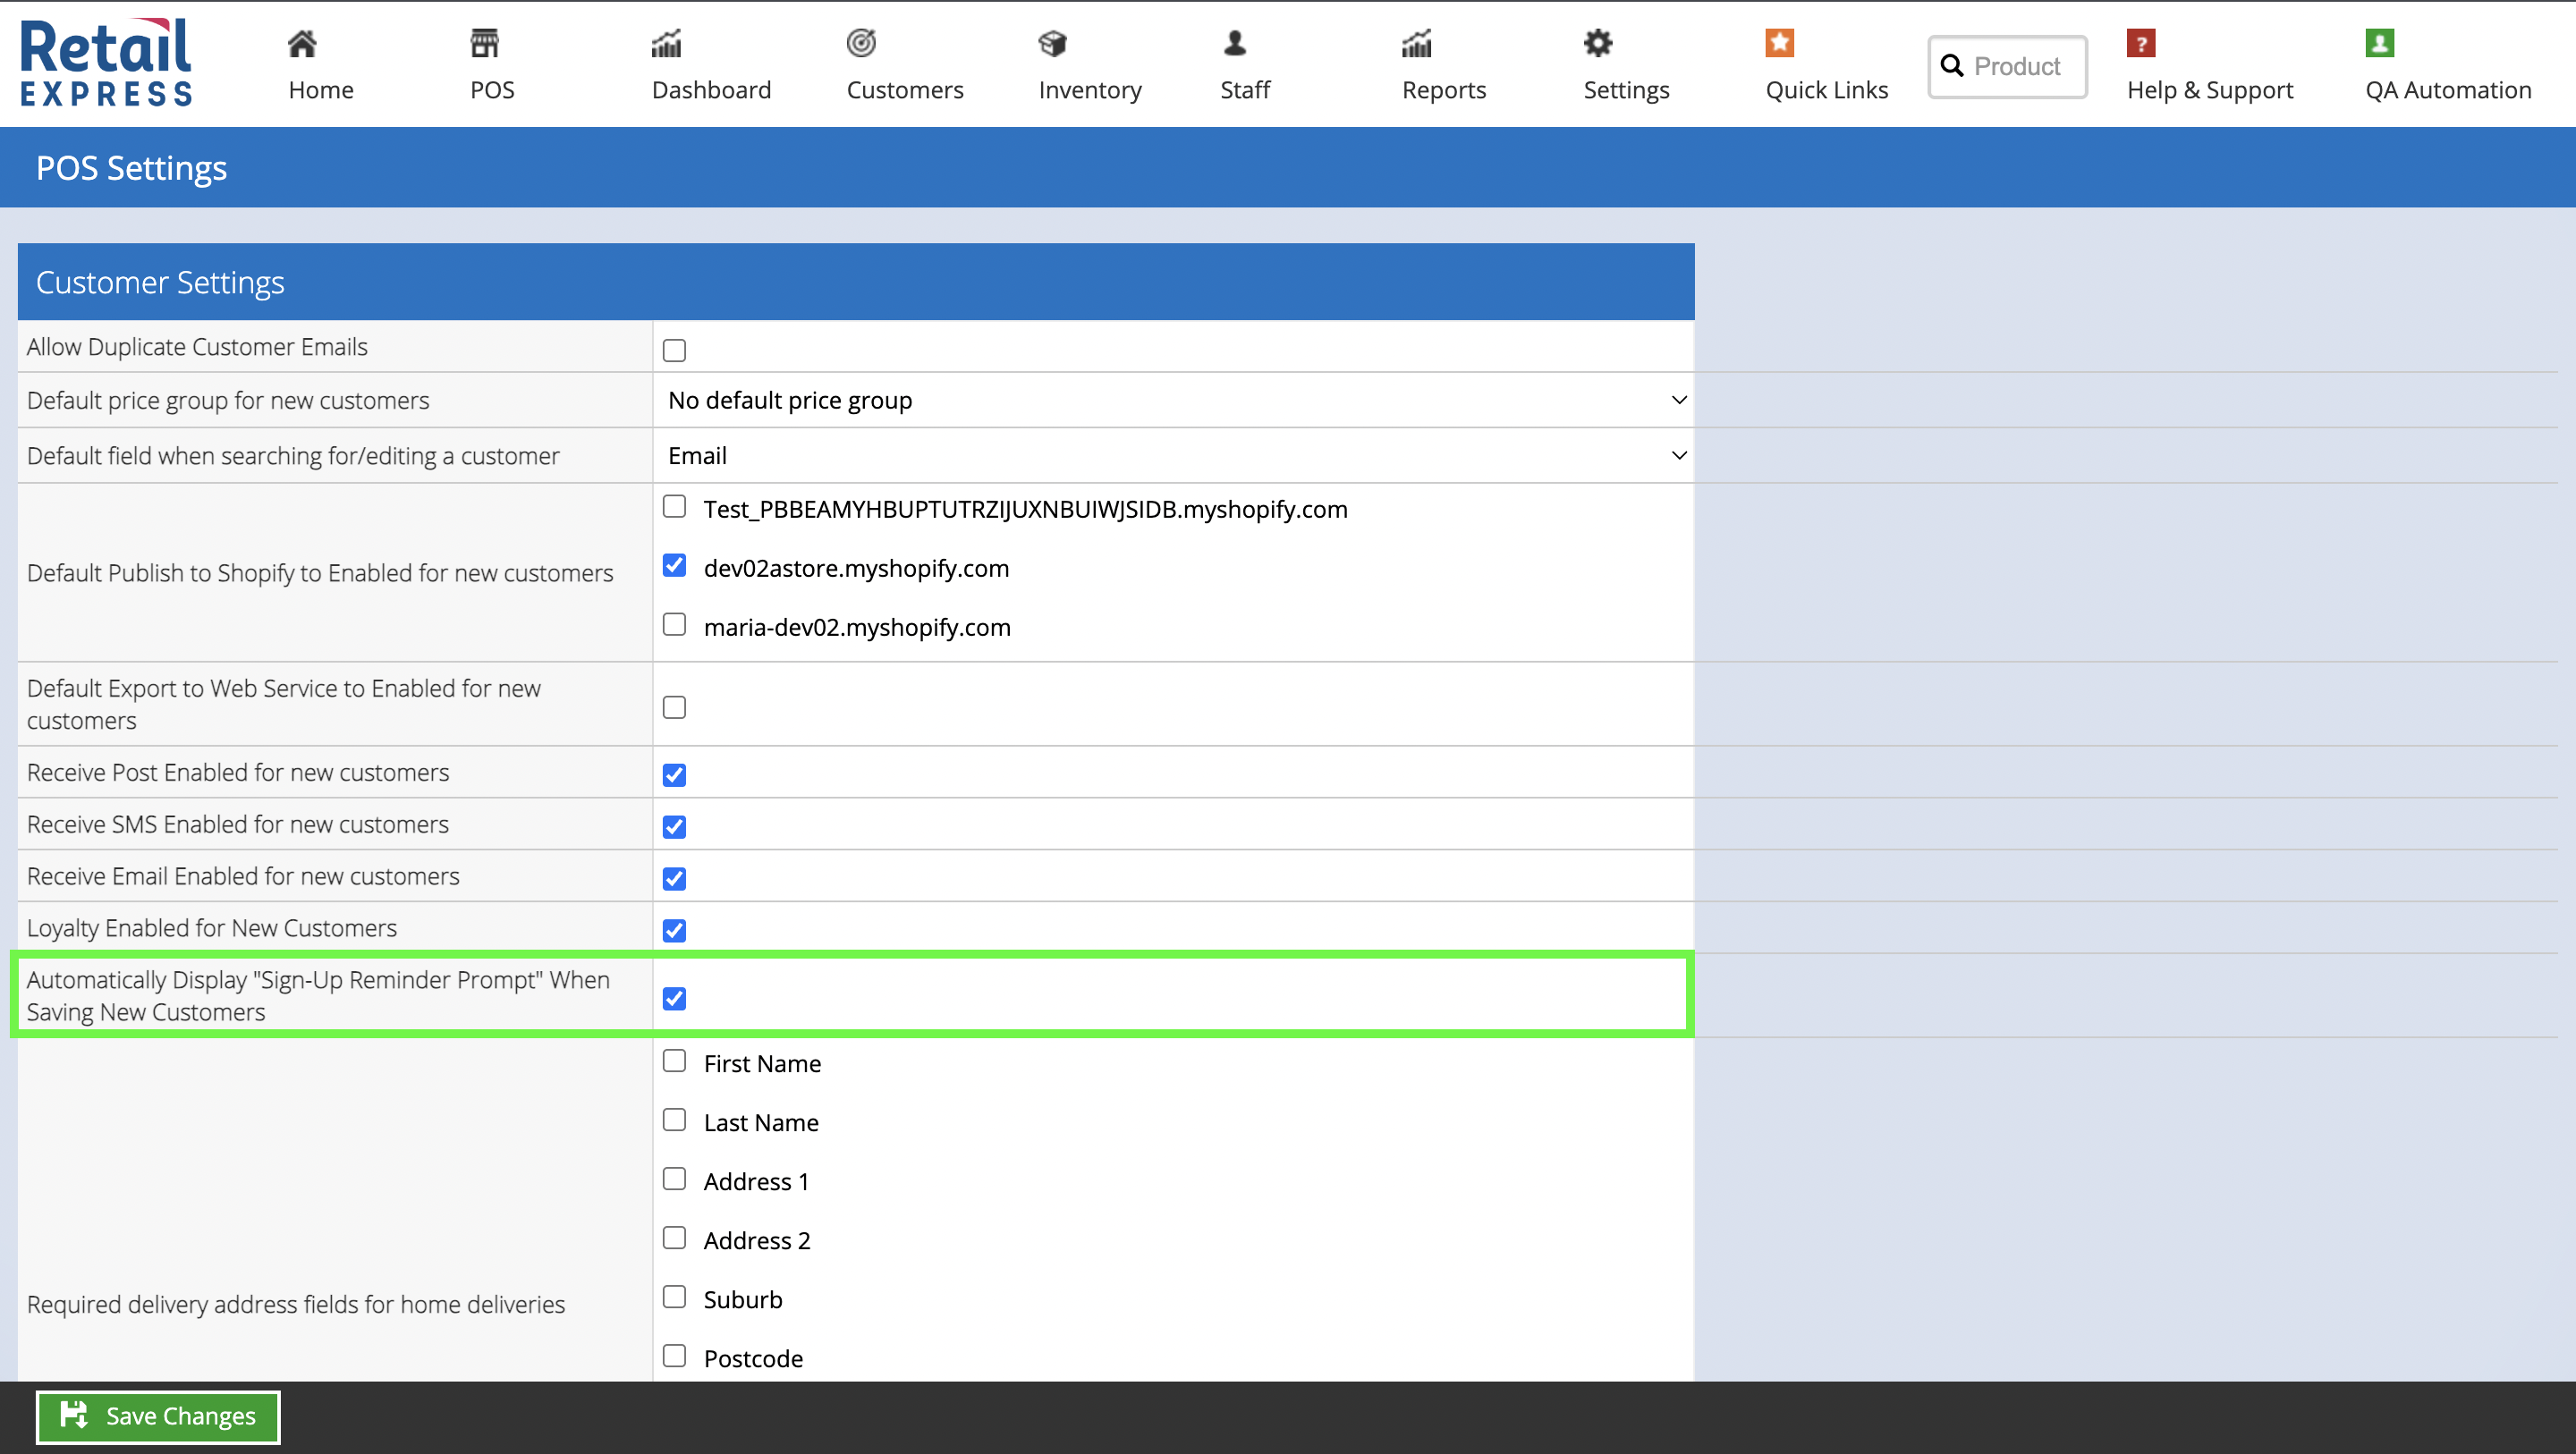Image resolution: width=2576 pixels, height=1454 pixels.
Task: Click the Receive SMS Enabled label
Action: 238,824
